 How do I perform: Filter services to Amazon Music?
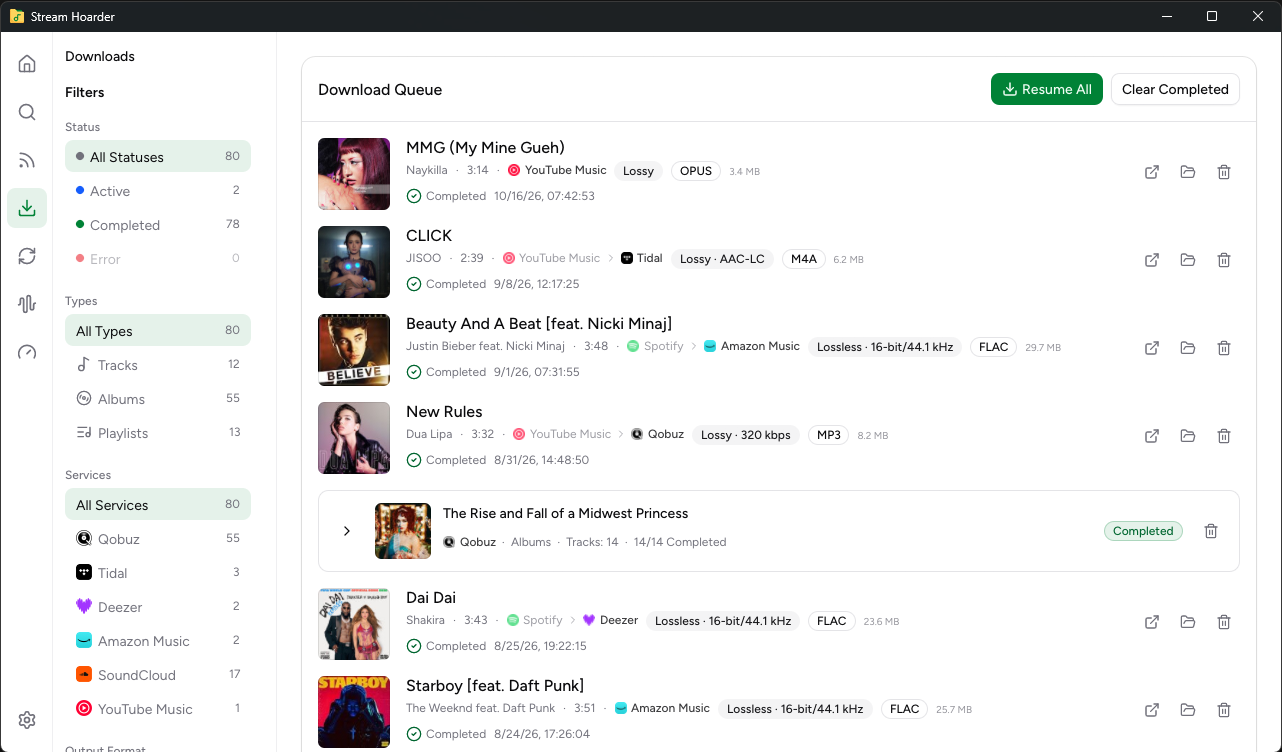158,640
